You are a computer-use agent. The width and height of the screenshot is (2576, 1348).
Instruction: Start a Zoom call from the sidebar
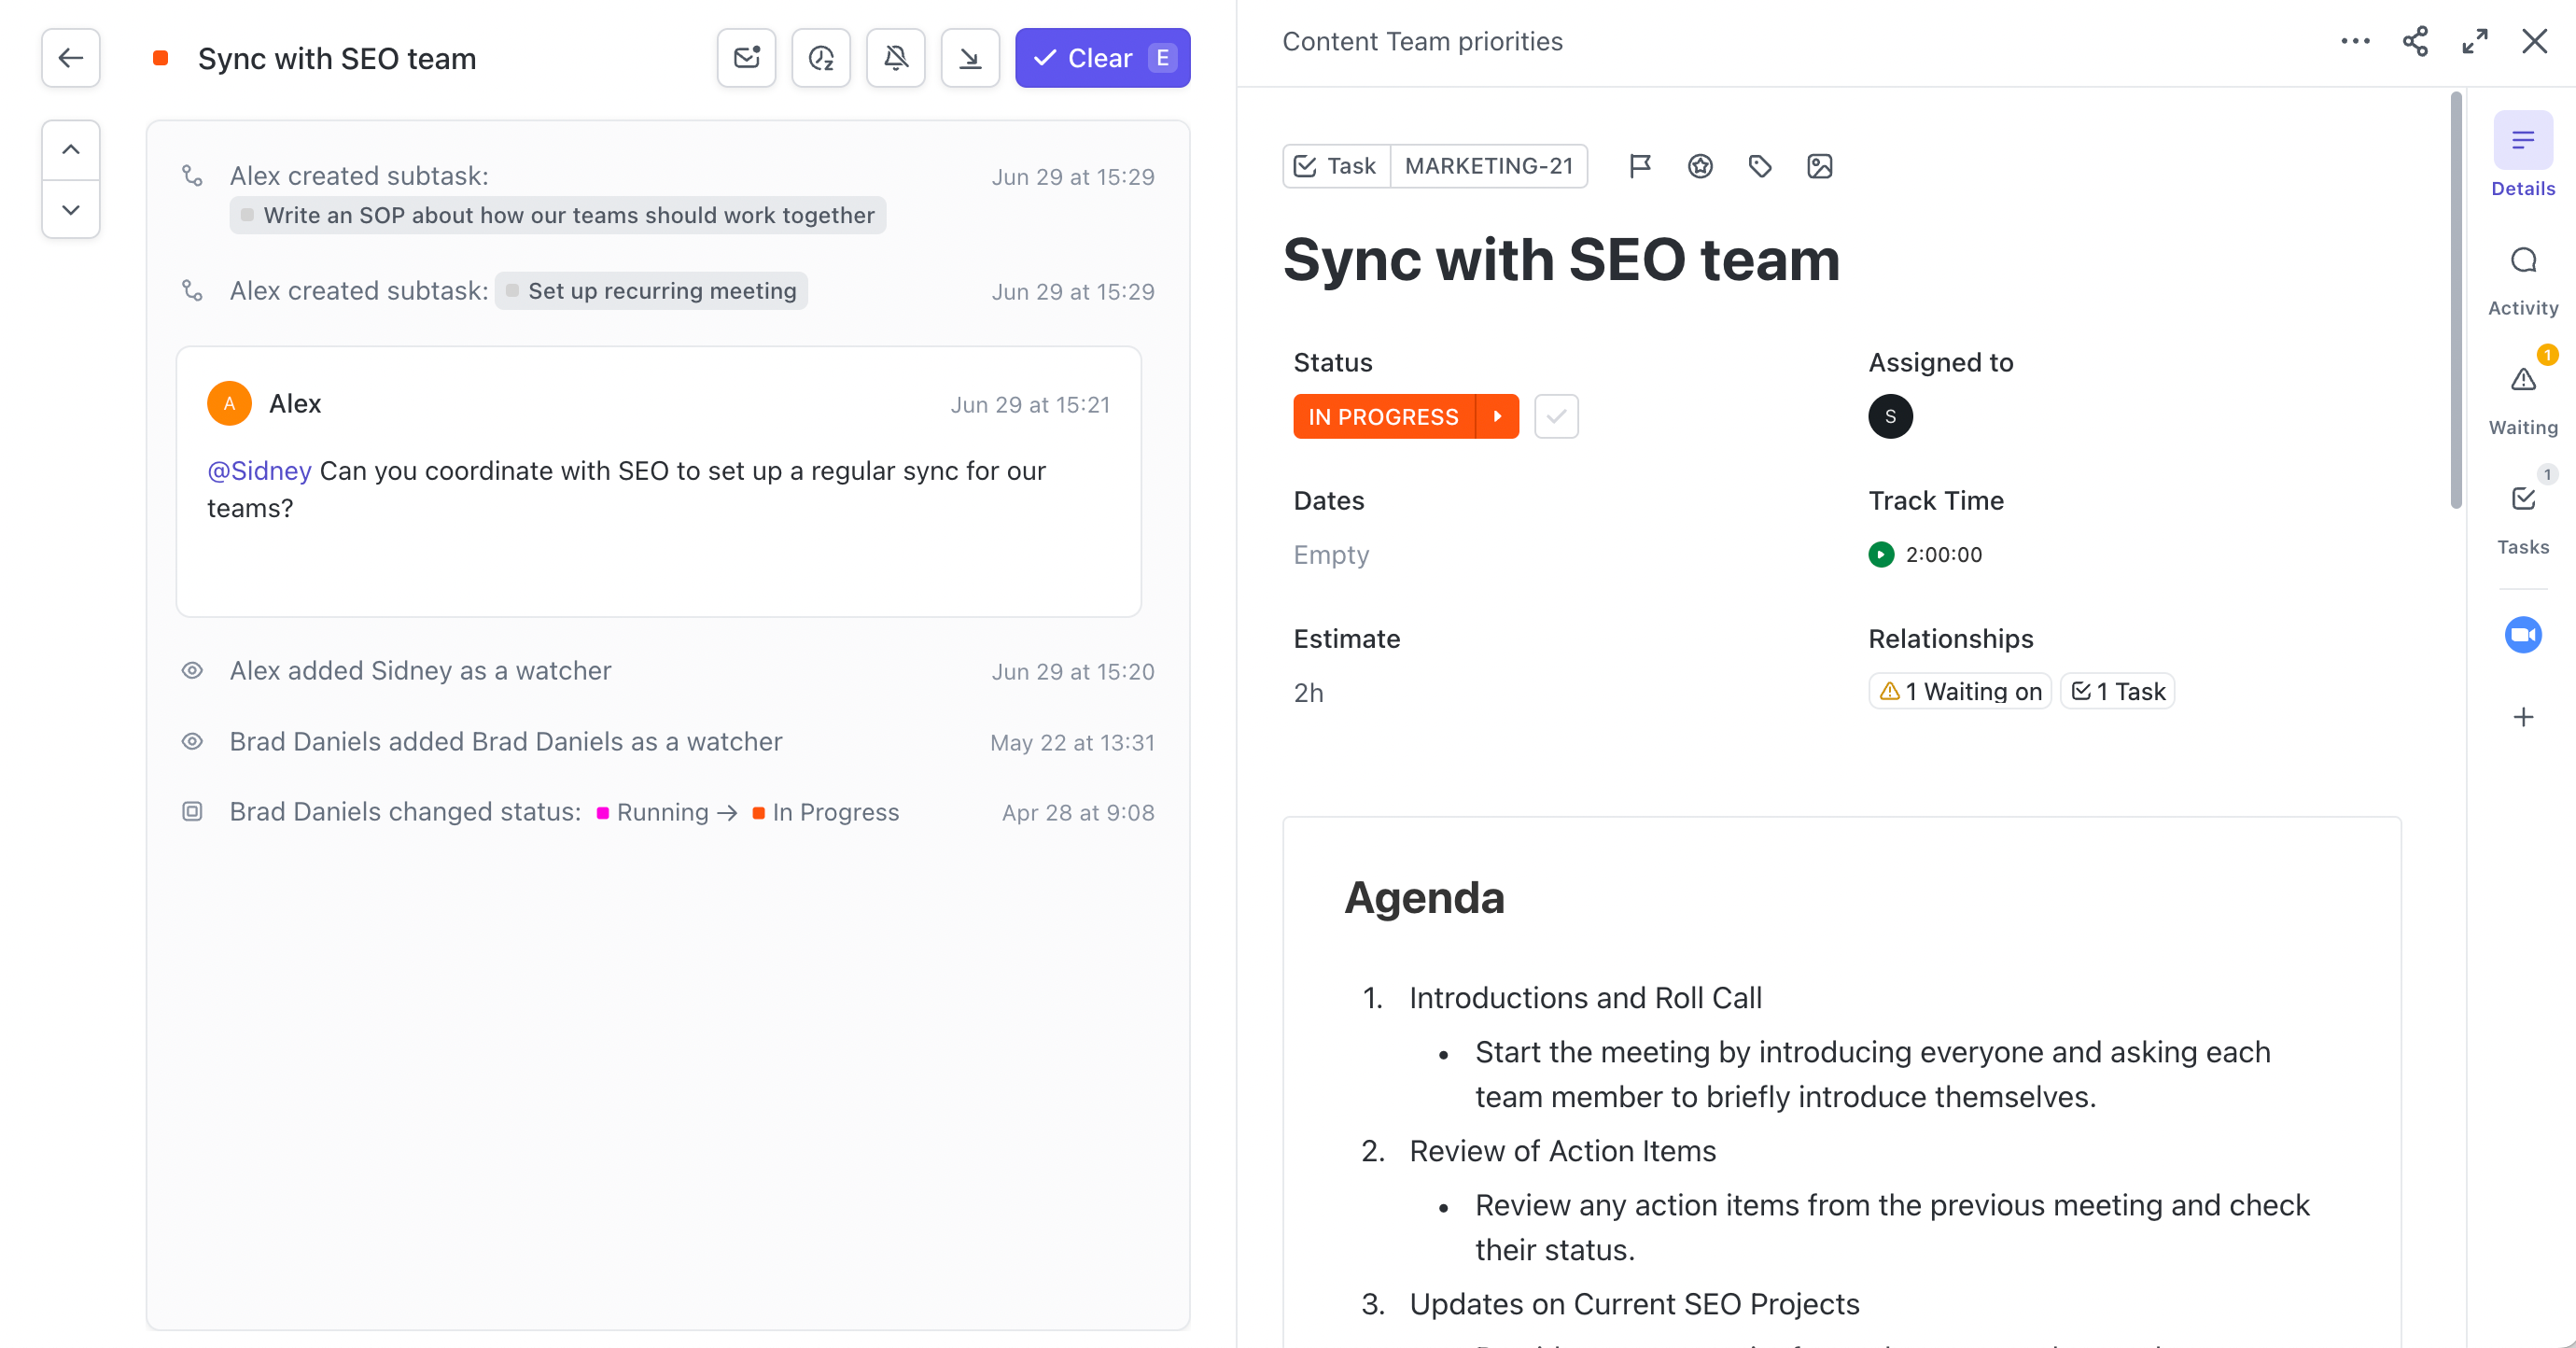[x=2524, y=634]
